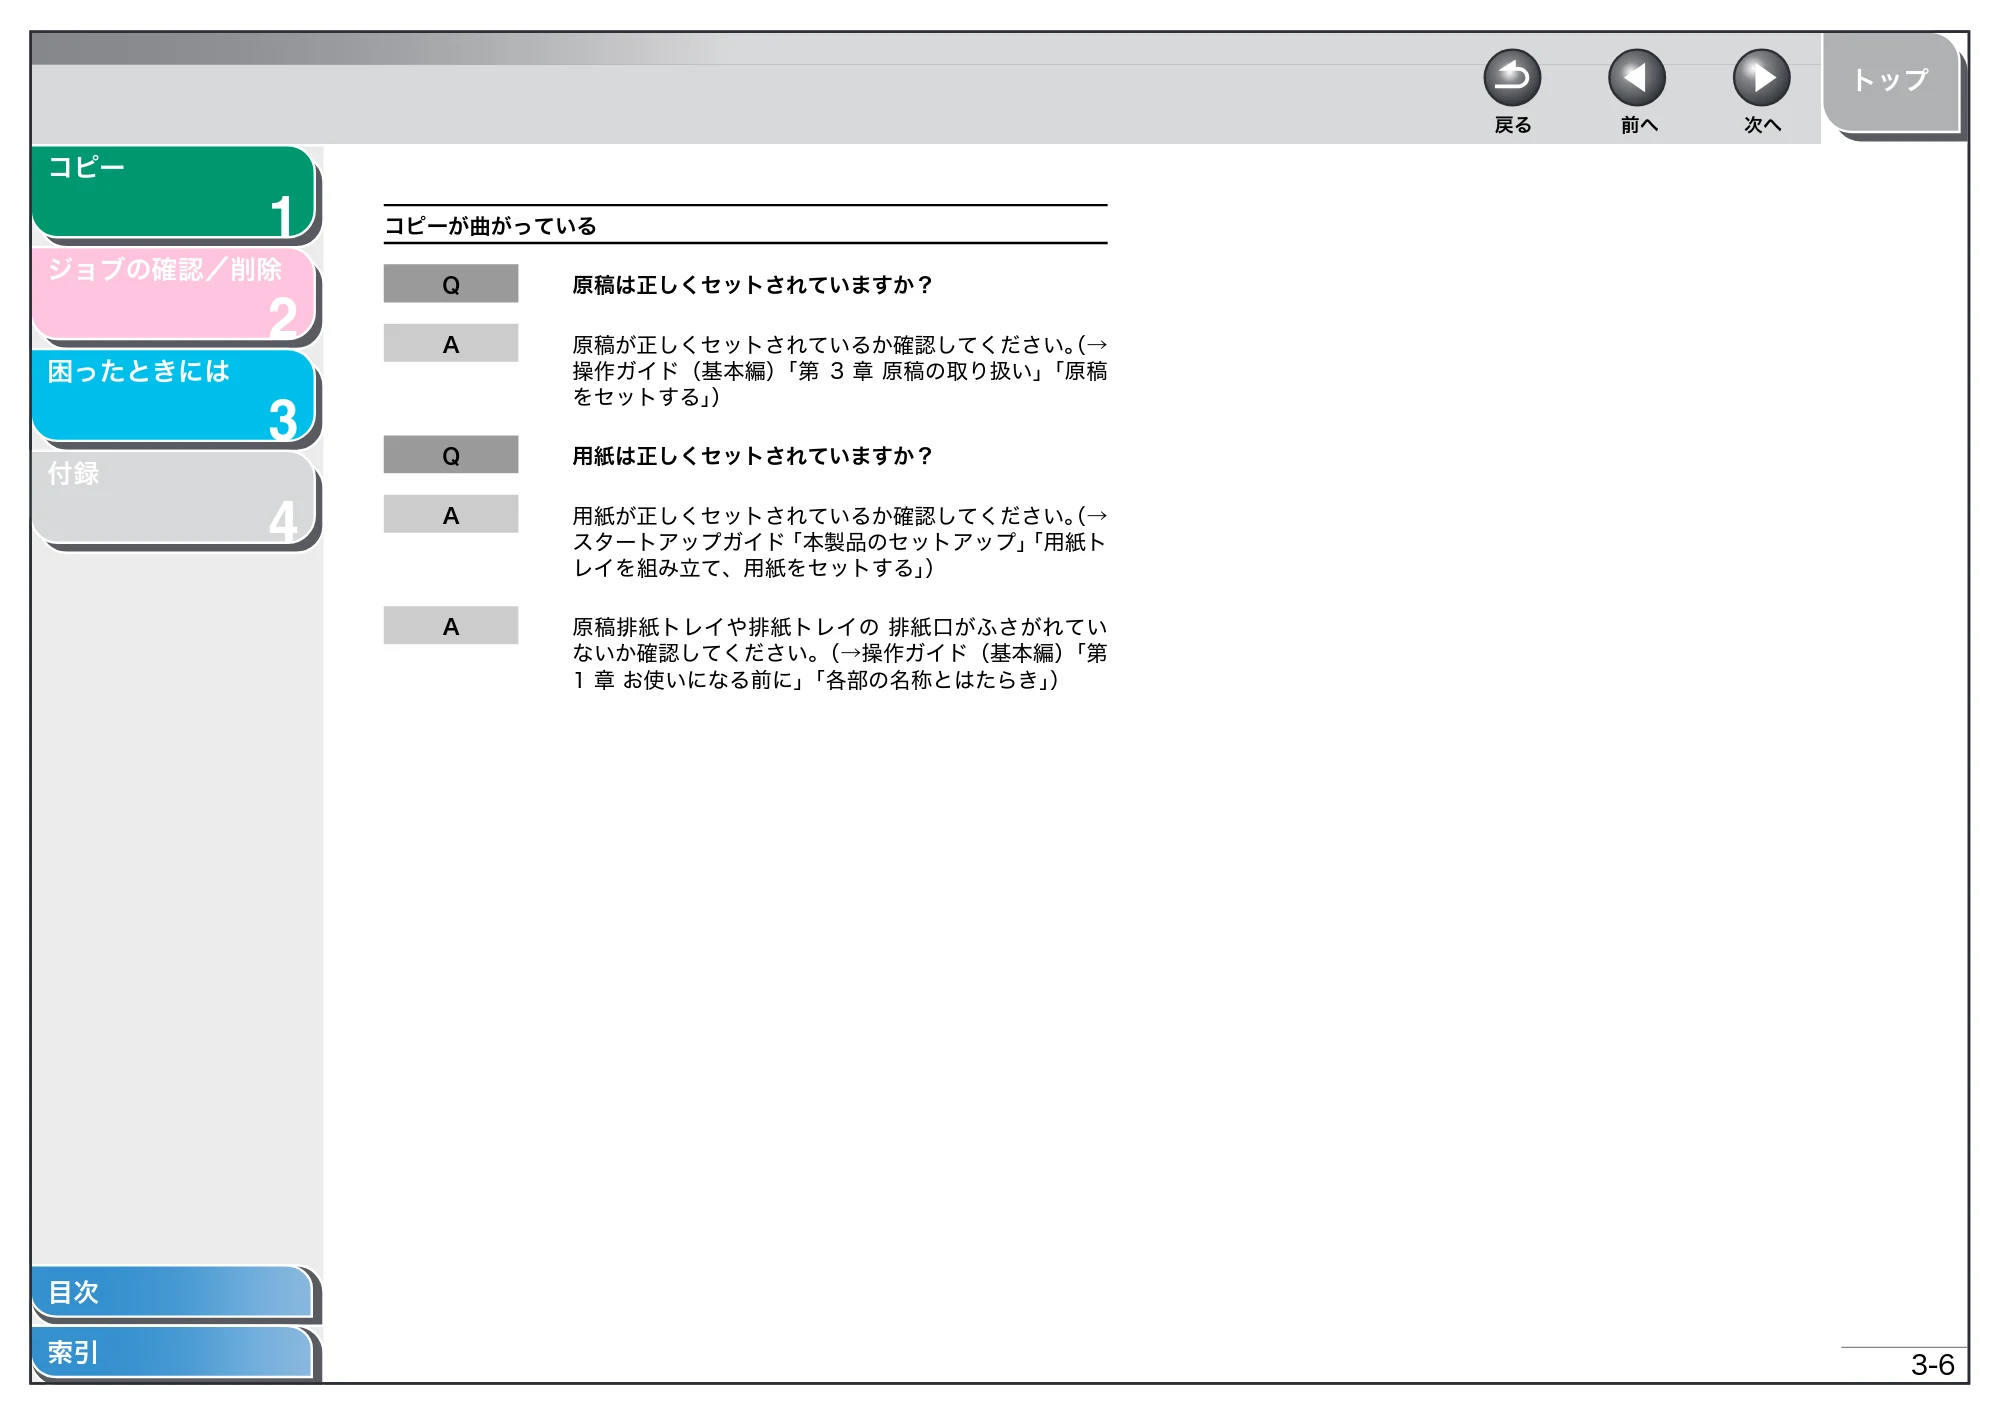Open the 付録 chapter 4 tab
Screen dimensions: 2000x1414
click(x=174, y=497)
